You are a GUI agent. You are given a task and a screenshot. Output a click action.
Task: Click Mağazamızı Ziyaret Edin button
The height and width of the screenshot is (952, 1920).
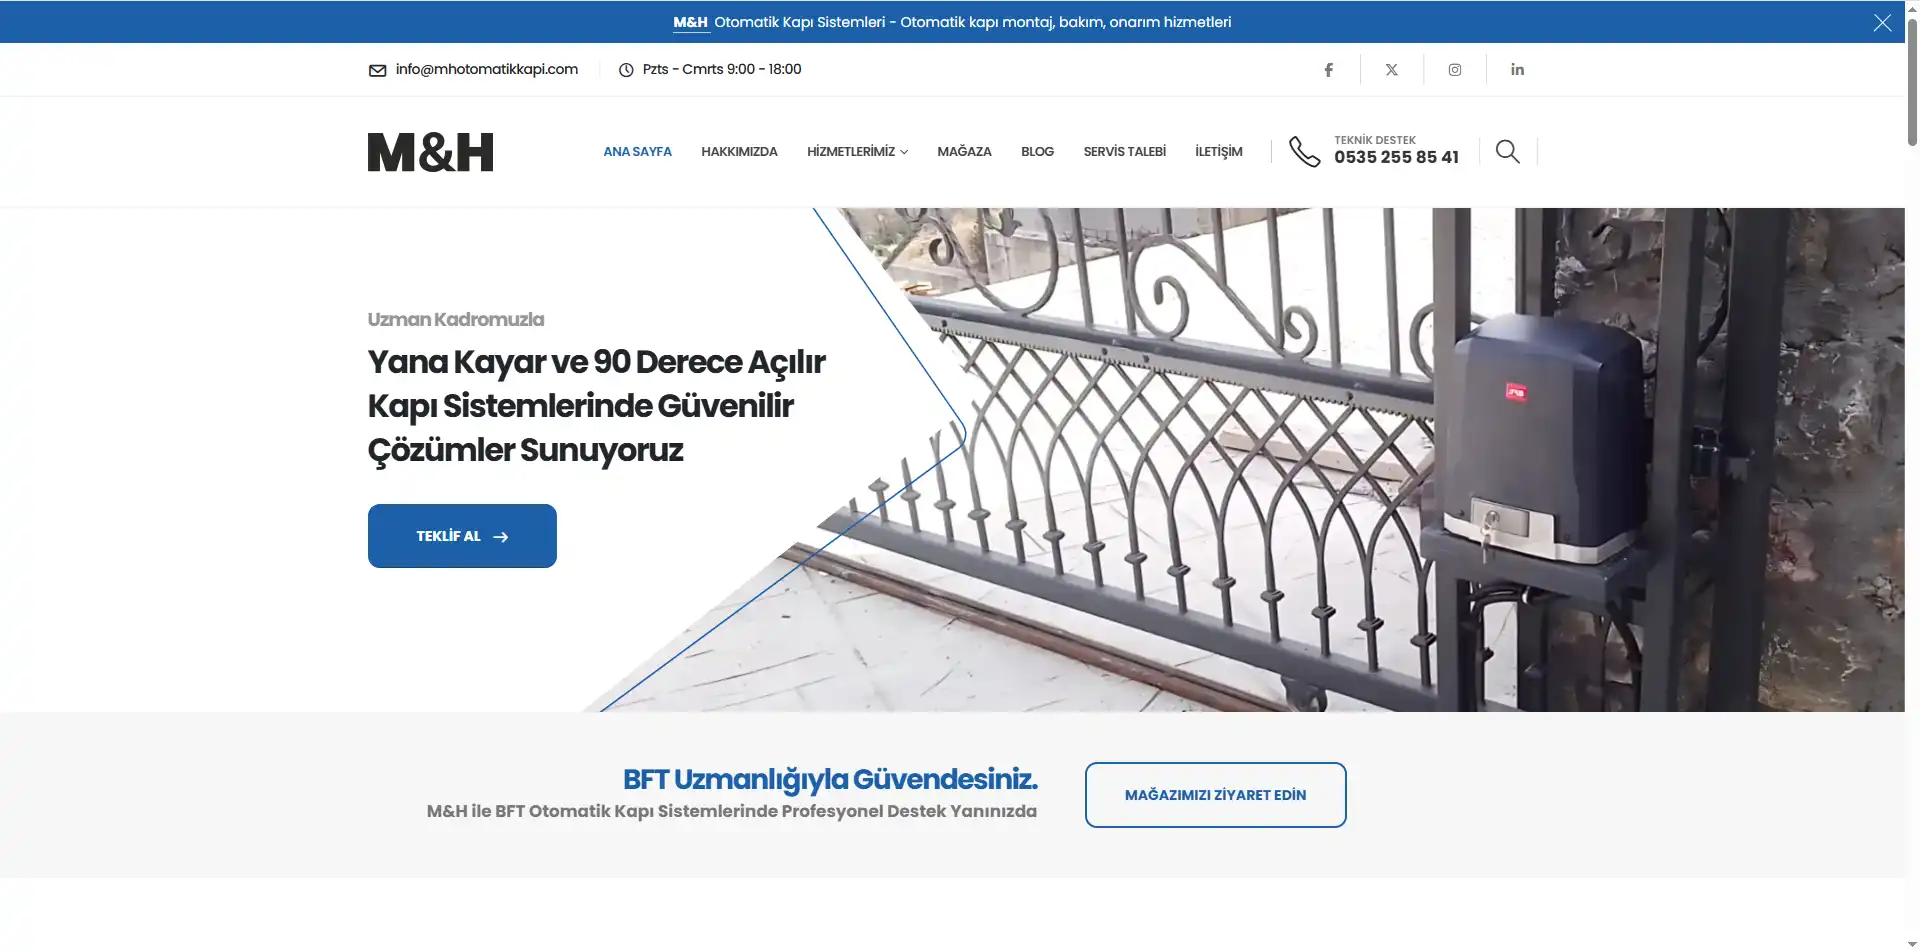pos(1215,795)
